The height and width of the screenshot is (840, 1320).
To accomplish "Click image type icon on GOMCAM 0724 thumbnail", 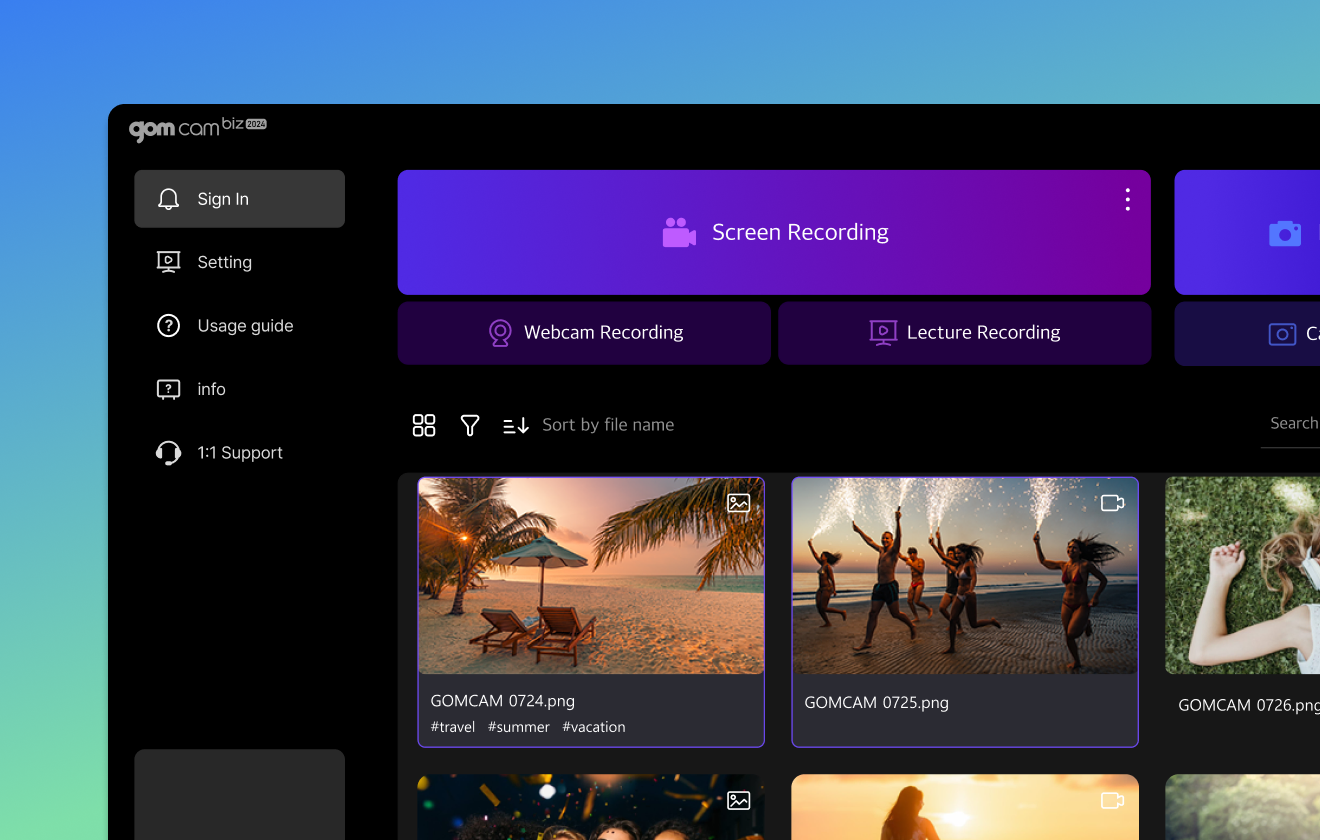I will coord(739,503).
